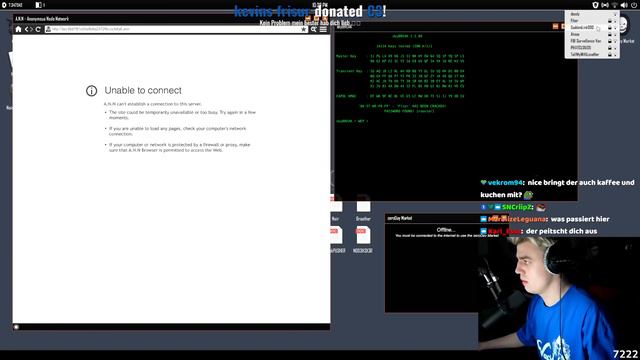This screenshot has height=360, width=640.
Task: Select the TellMyWifiLoveHer network
Action: click(x=592, y=54)
